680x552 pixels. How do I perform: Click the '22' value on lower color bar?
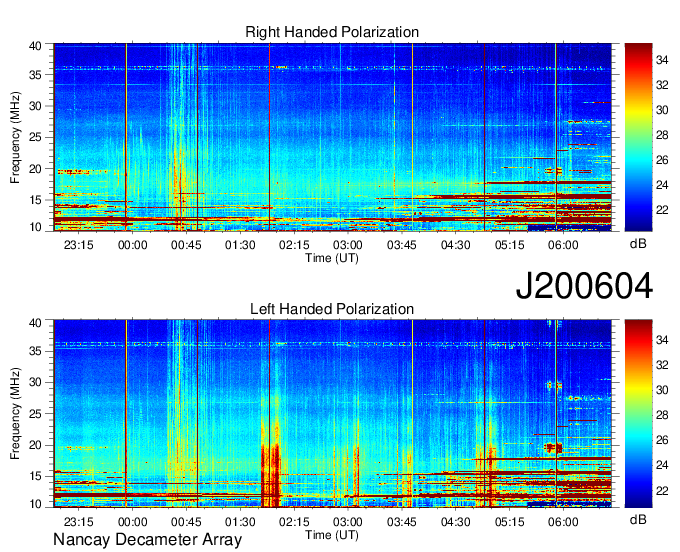click(662, 490)
